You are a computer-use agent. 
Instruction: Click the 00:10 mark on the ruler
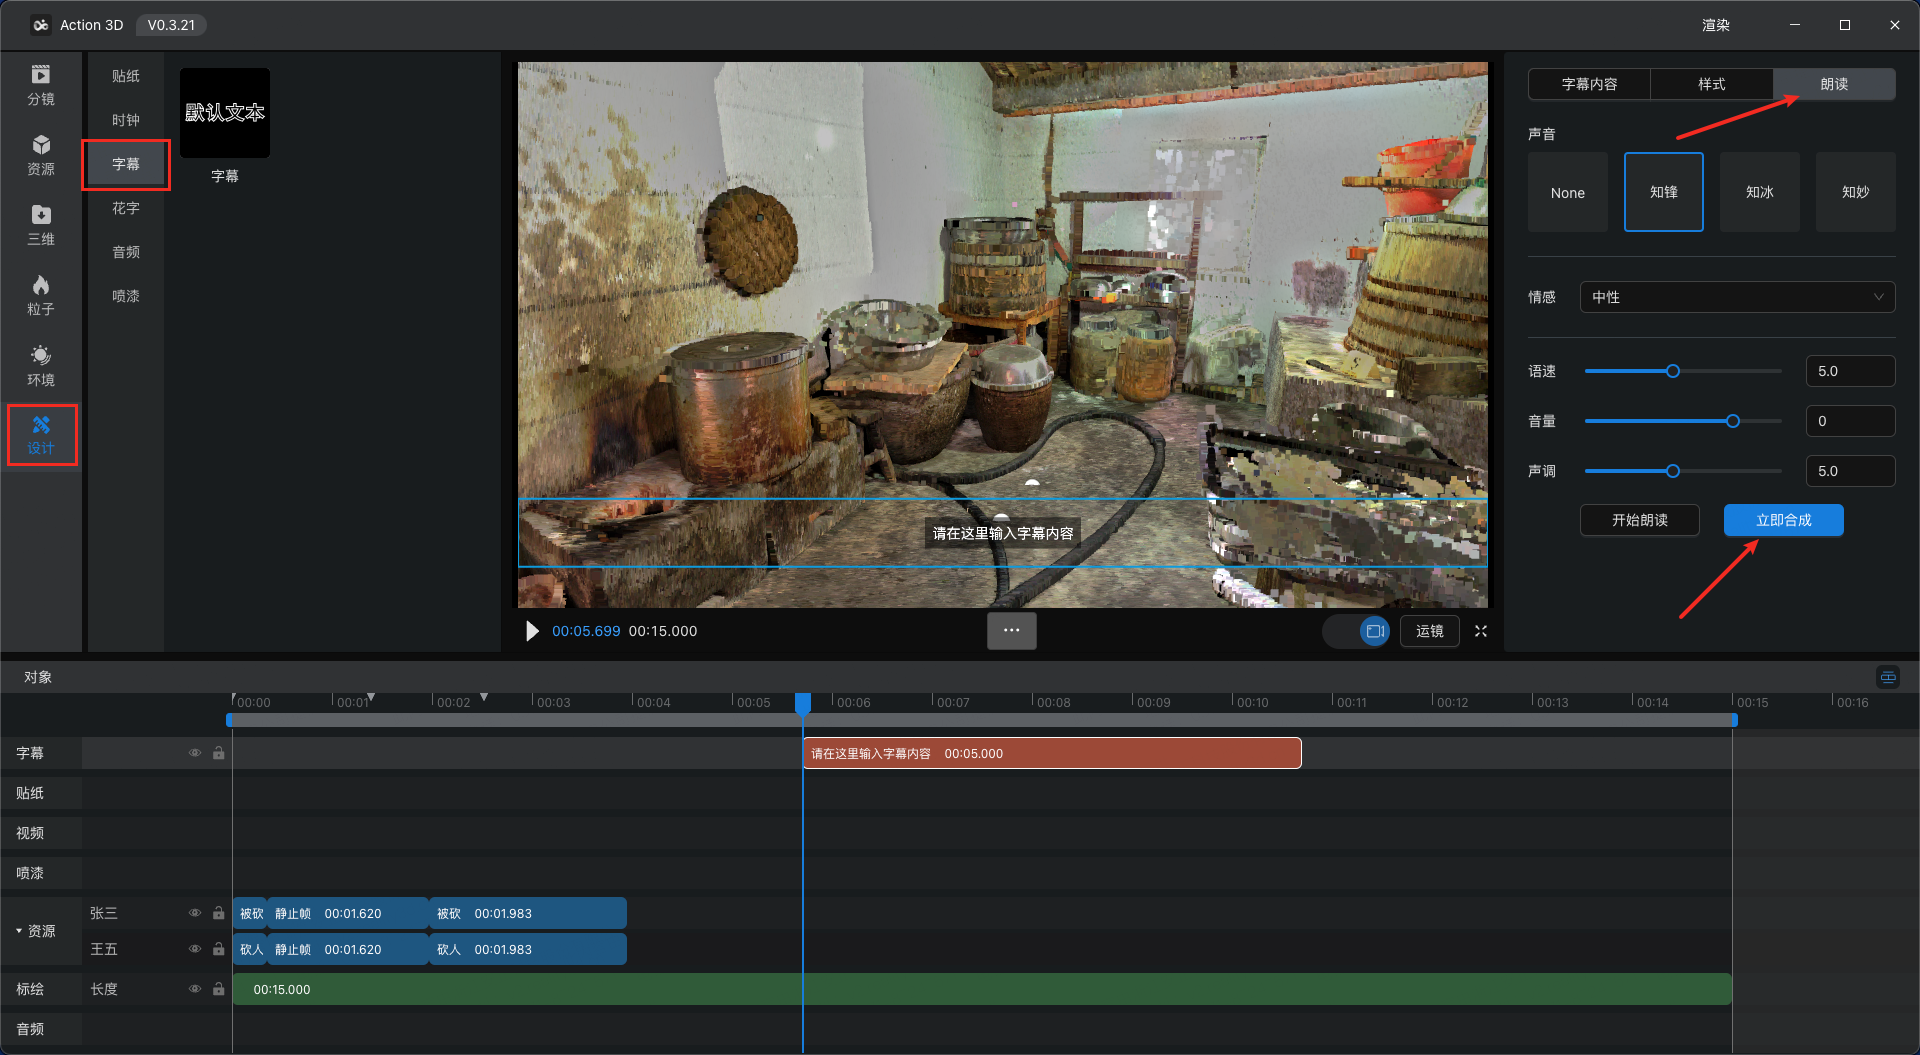[1252, 702]
